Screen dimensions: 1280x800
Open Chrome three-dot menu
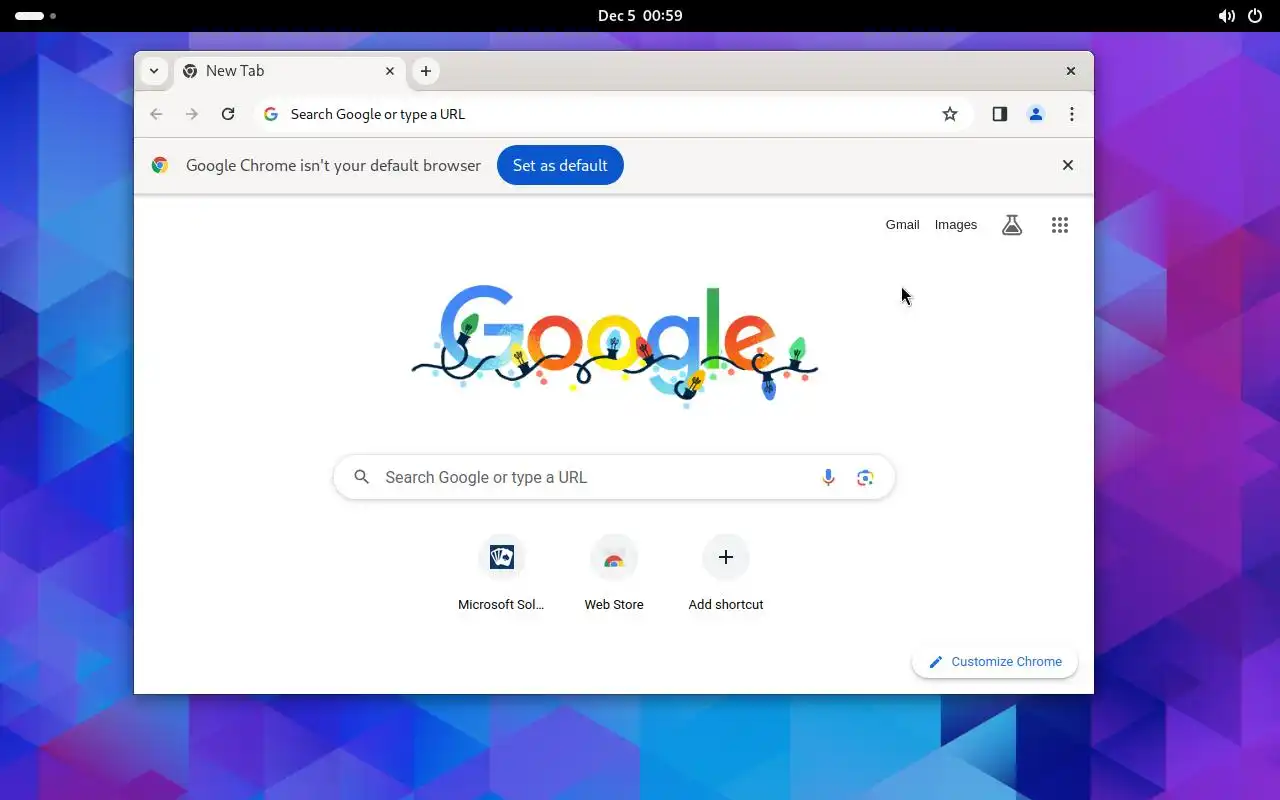[x=1072, y=114]
